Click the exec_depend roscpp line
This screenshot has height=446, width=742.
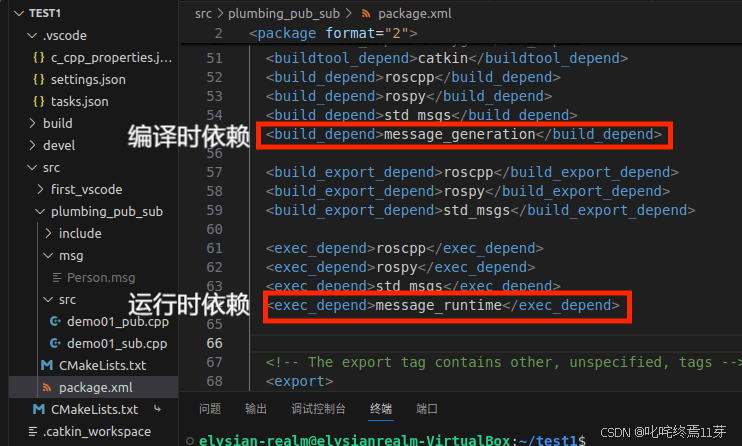click(x=404, y=248)
